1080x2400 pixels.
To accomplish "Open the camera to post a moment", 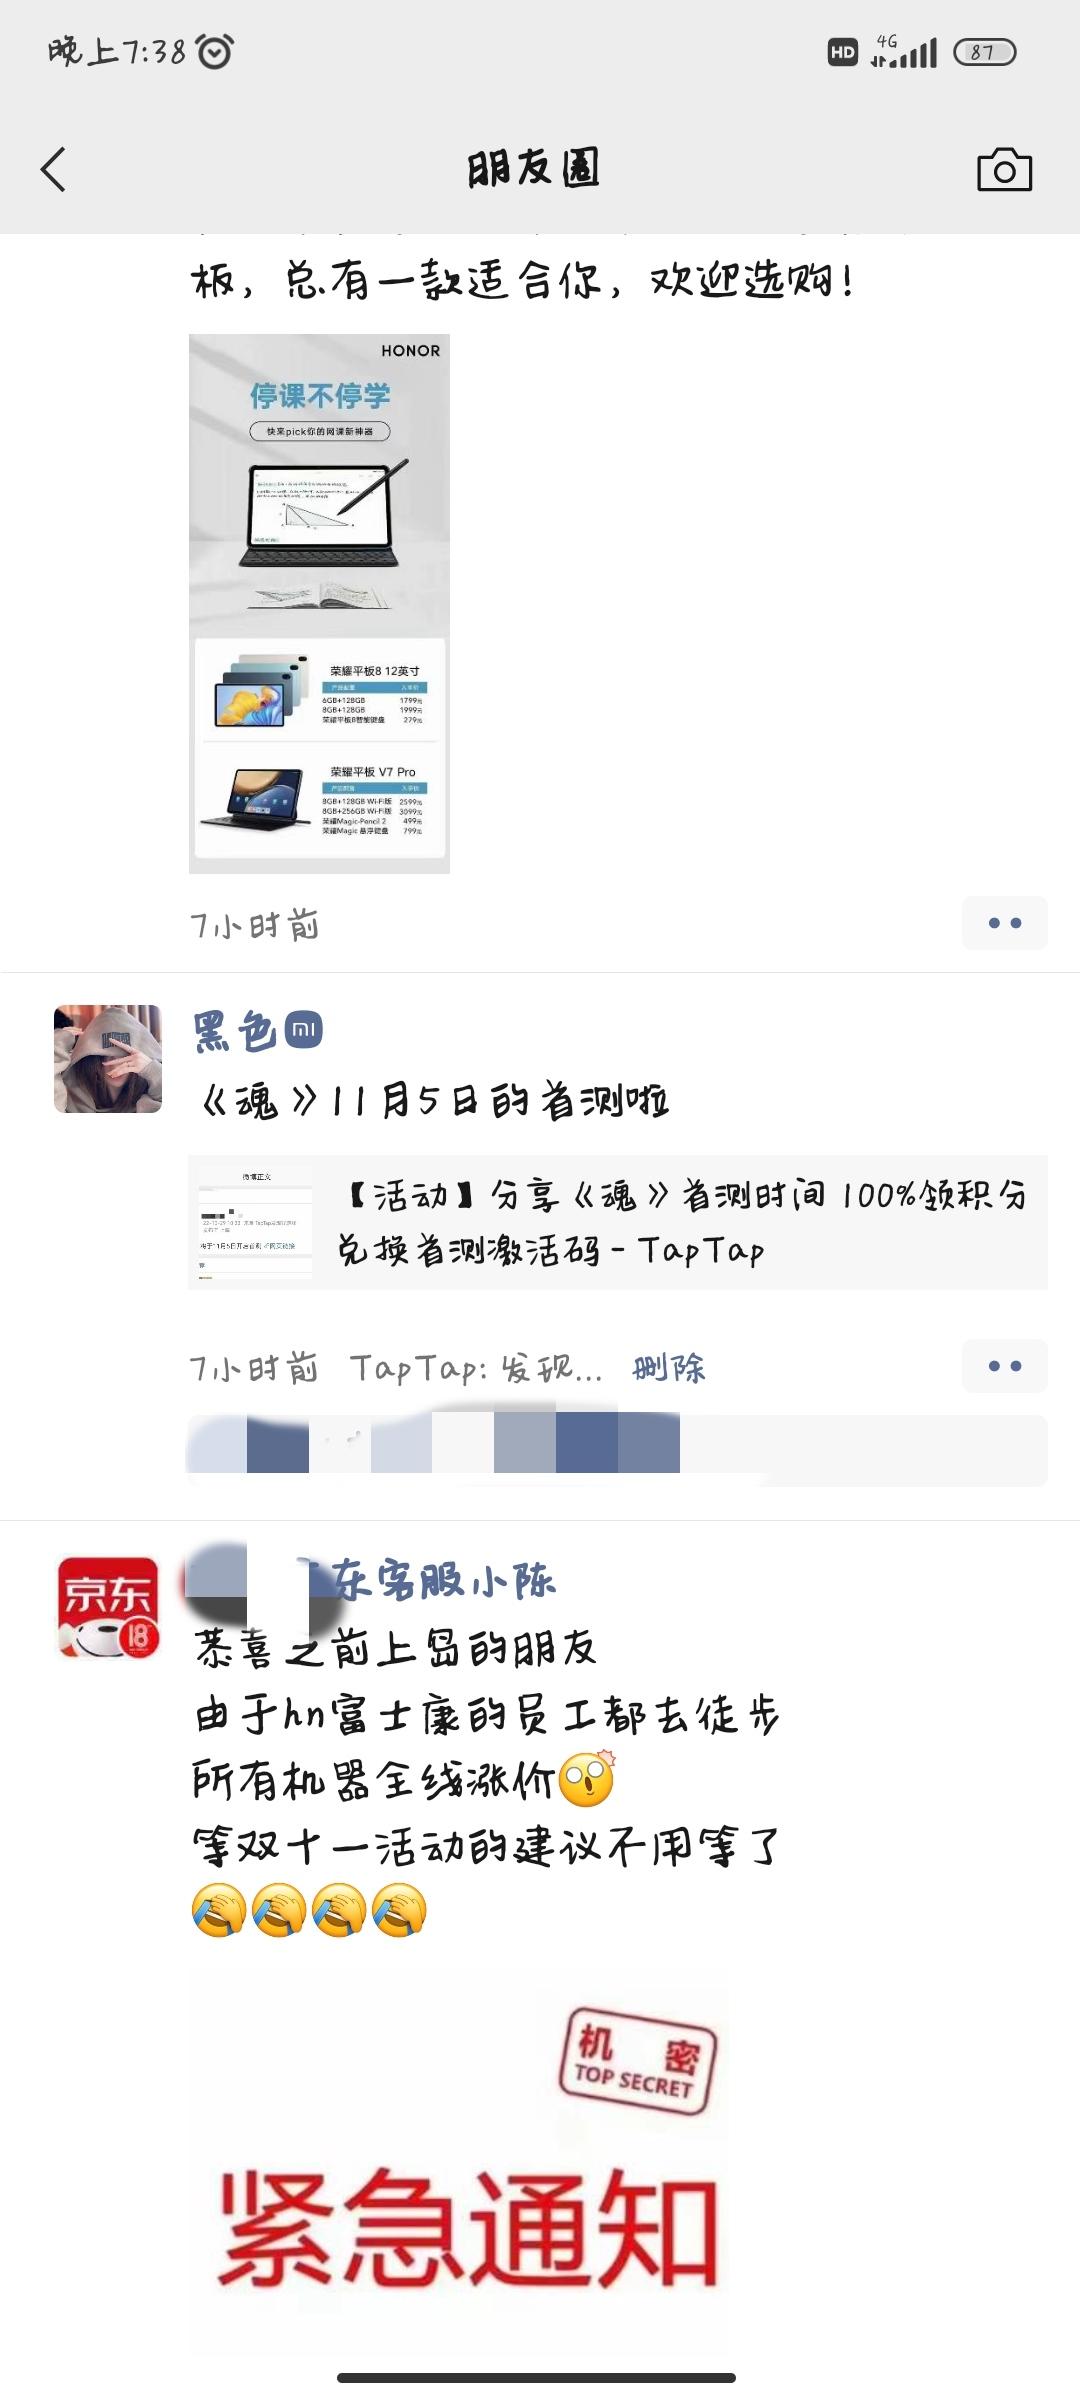I will pos(1004,170).
